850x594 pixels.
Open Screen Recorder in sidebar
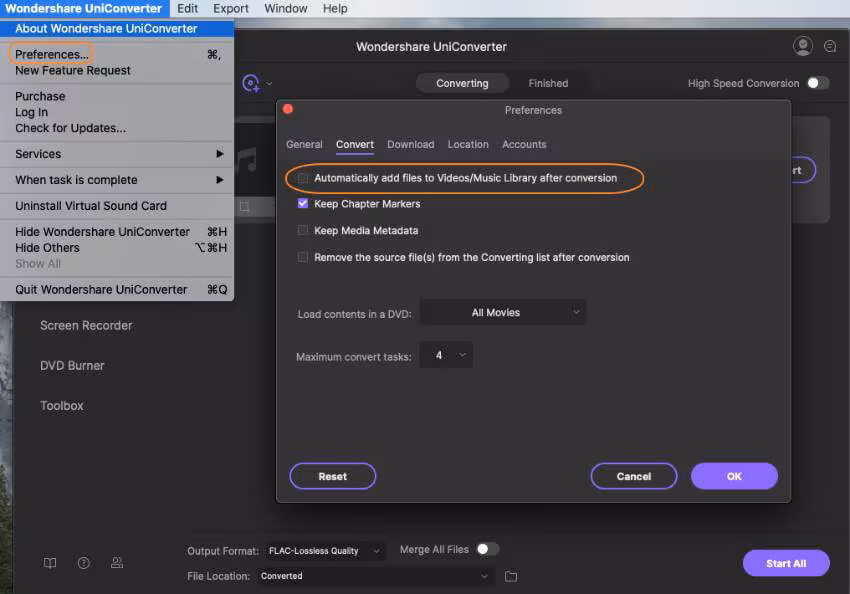pos(86,326)
